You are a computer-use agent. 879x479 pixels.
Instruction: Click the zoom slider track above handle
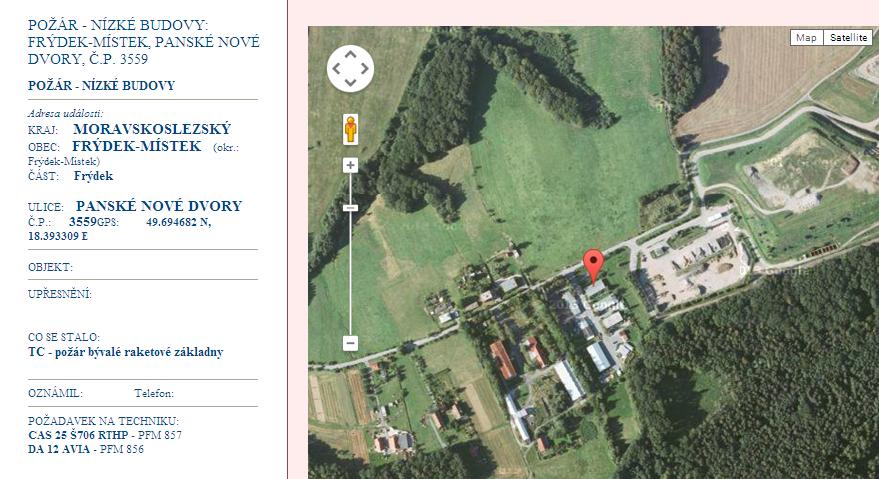coord(350,188)
